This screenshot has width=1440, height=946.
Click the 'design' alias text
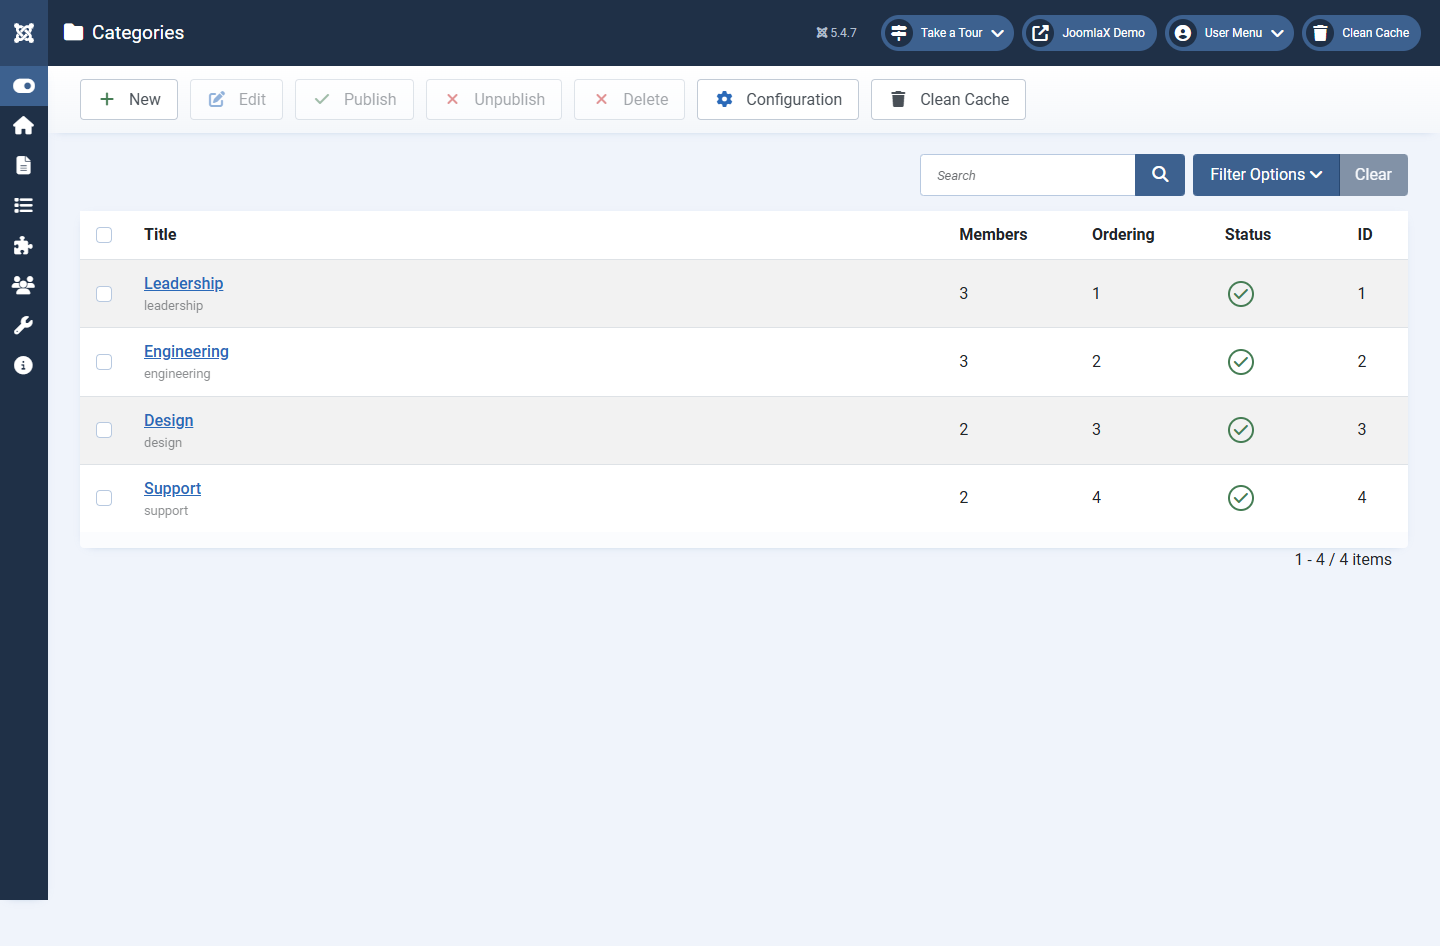pos(163,443)
